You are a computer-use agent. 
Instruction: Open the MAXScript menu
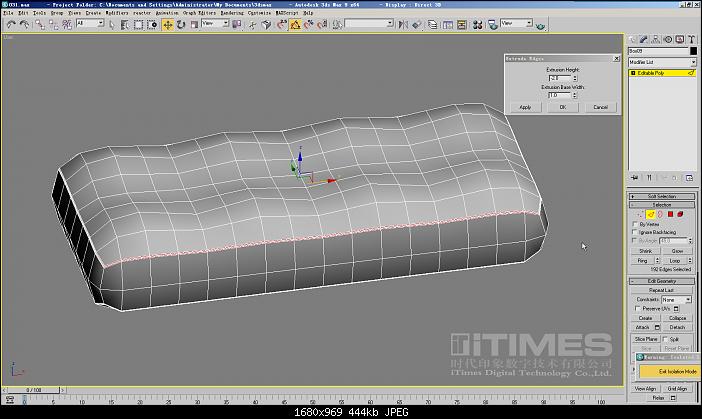tap(287, 13)
